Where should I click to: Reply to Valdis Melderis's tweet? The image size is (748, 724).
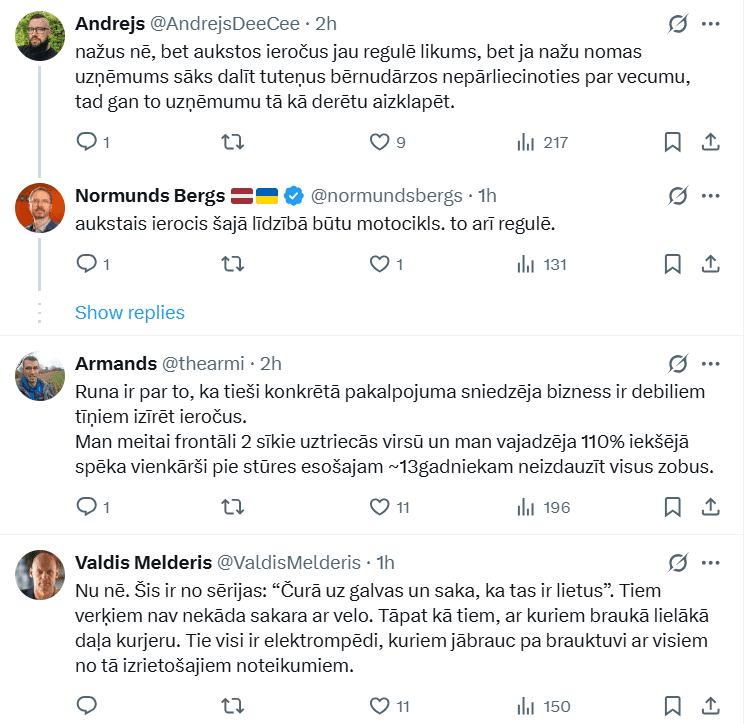coord(87,707)
